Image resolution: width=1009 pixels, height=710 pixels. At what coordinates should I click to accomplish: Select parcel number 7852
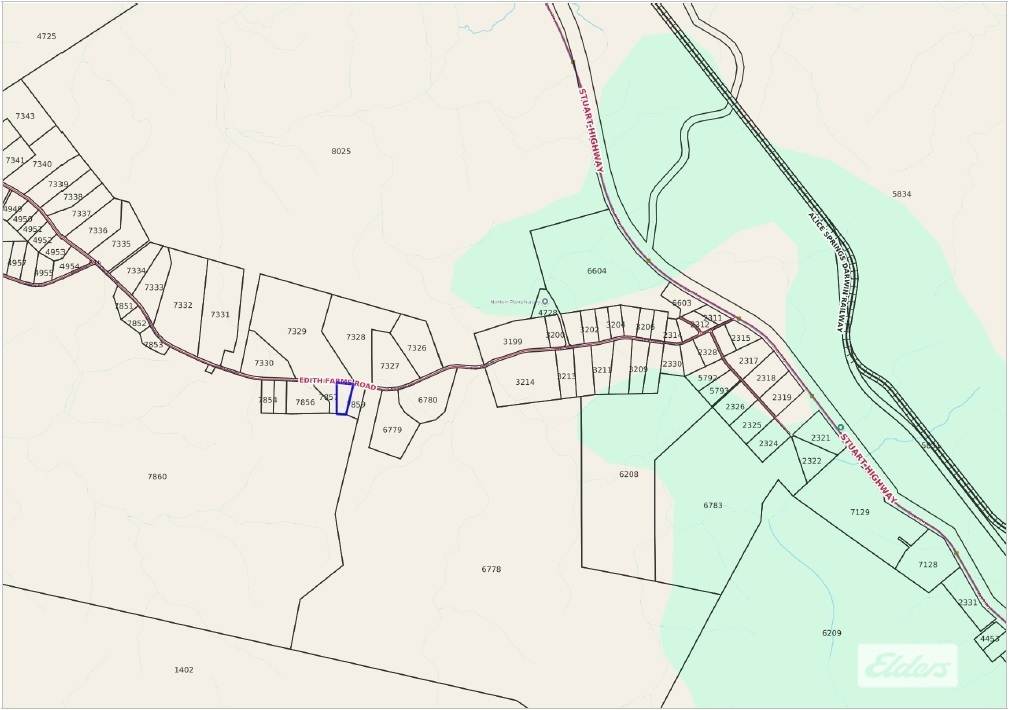[x=137, y=323]
